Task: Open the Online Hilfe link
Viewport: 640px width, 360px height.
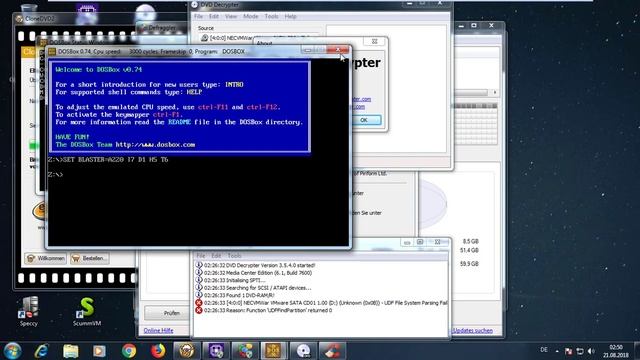Action: (x=158, y=331)
